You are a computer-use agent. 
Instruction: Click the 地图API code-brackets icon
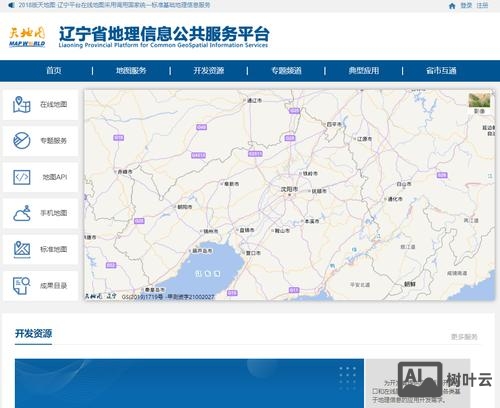tap(22, 177)
